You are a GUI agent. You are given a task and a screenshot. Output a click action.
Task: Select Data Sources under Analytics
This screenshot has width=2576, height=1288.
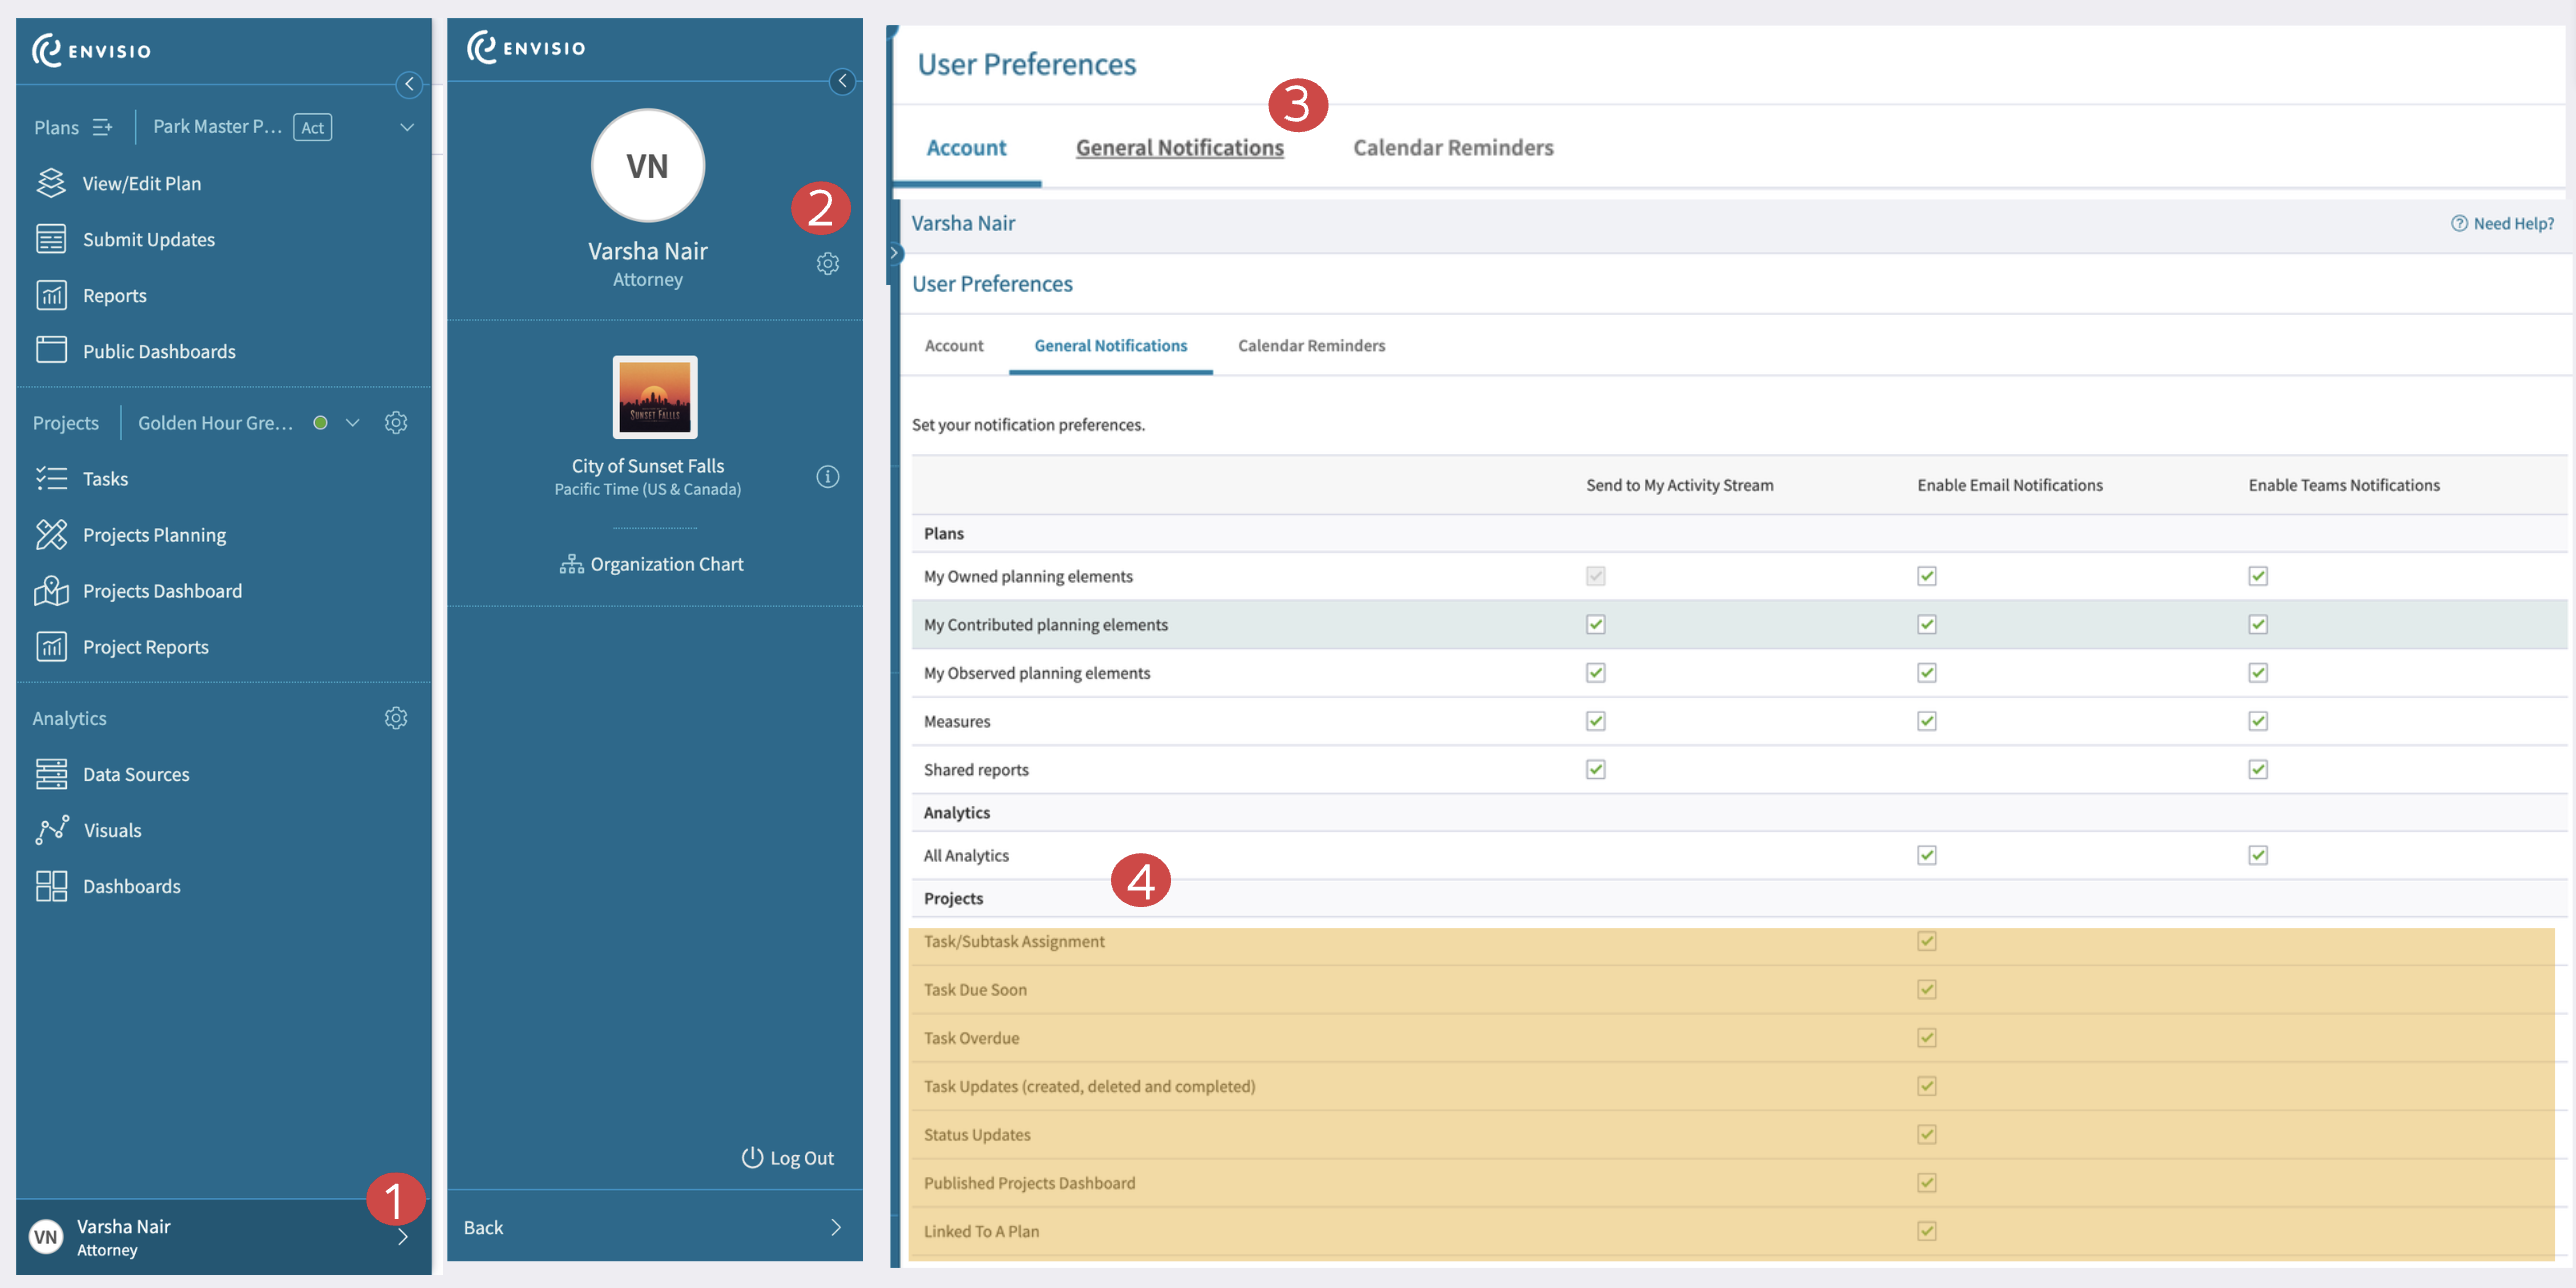click(x=135, y=773)
